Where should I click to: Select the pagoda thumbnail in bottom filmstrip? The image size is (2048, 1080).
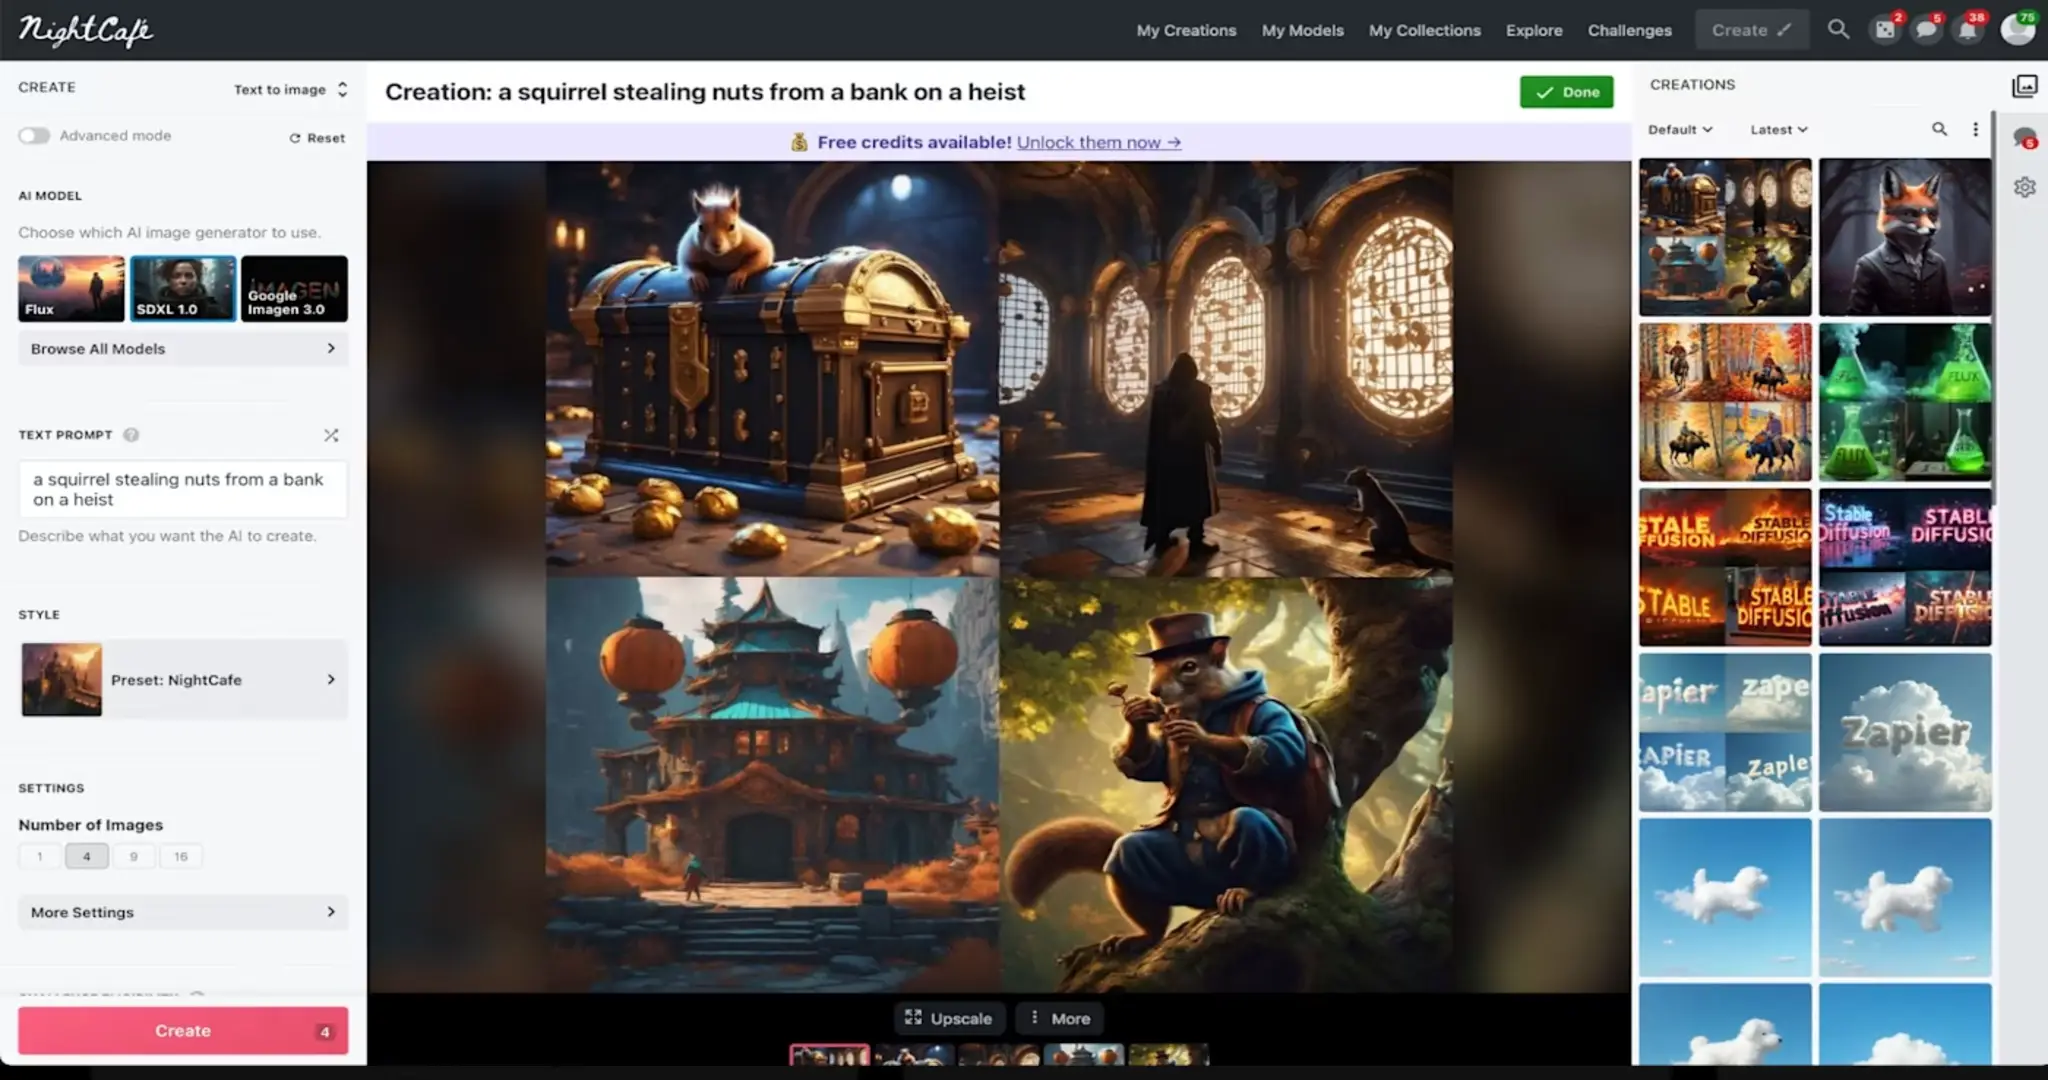tap(1084, 1055)
